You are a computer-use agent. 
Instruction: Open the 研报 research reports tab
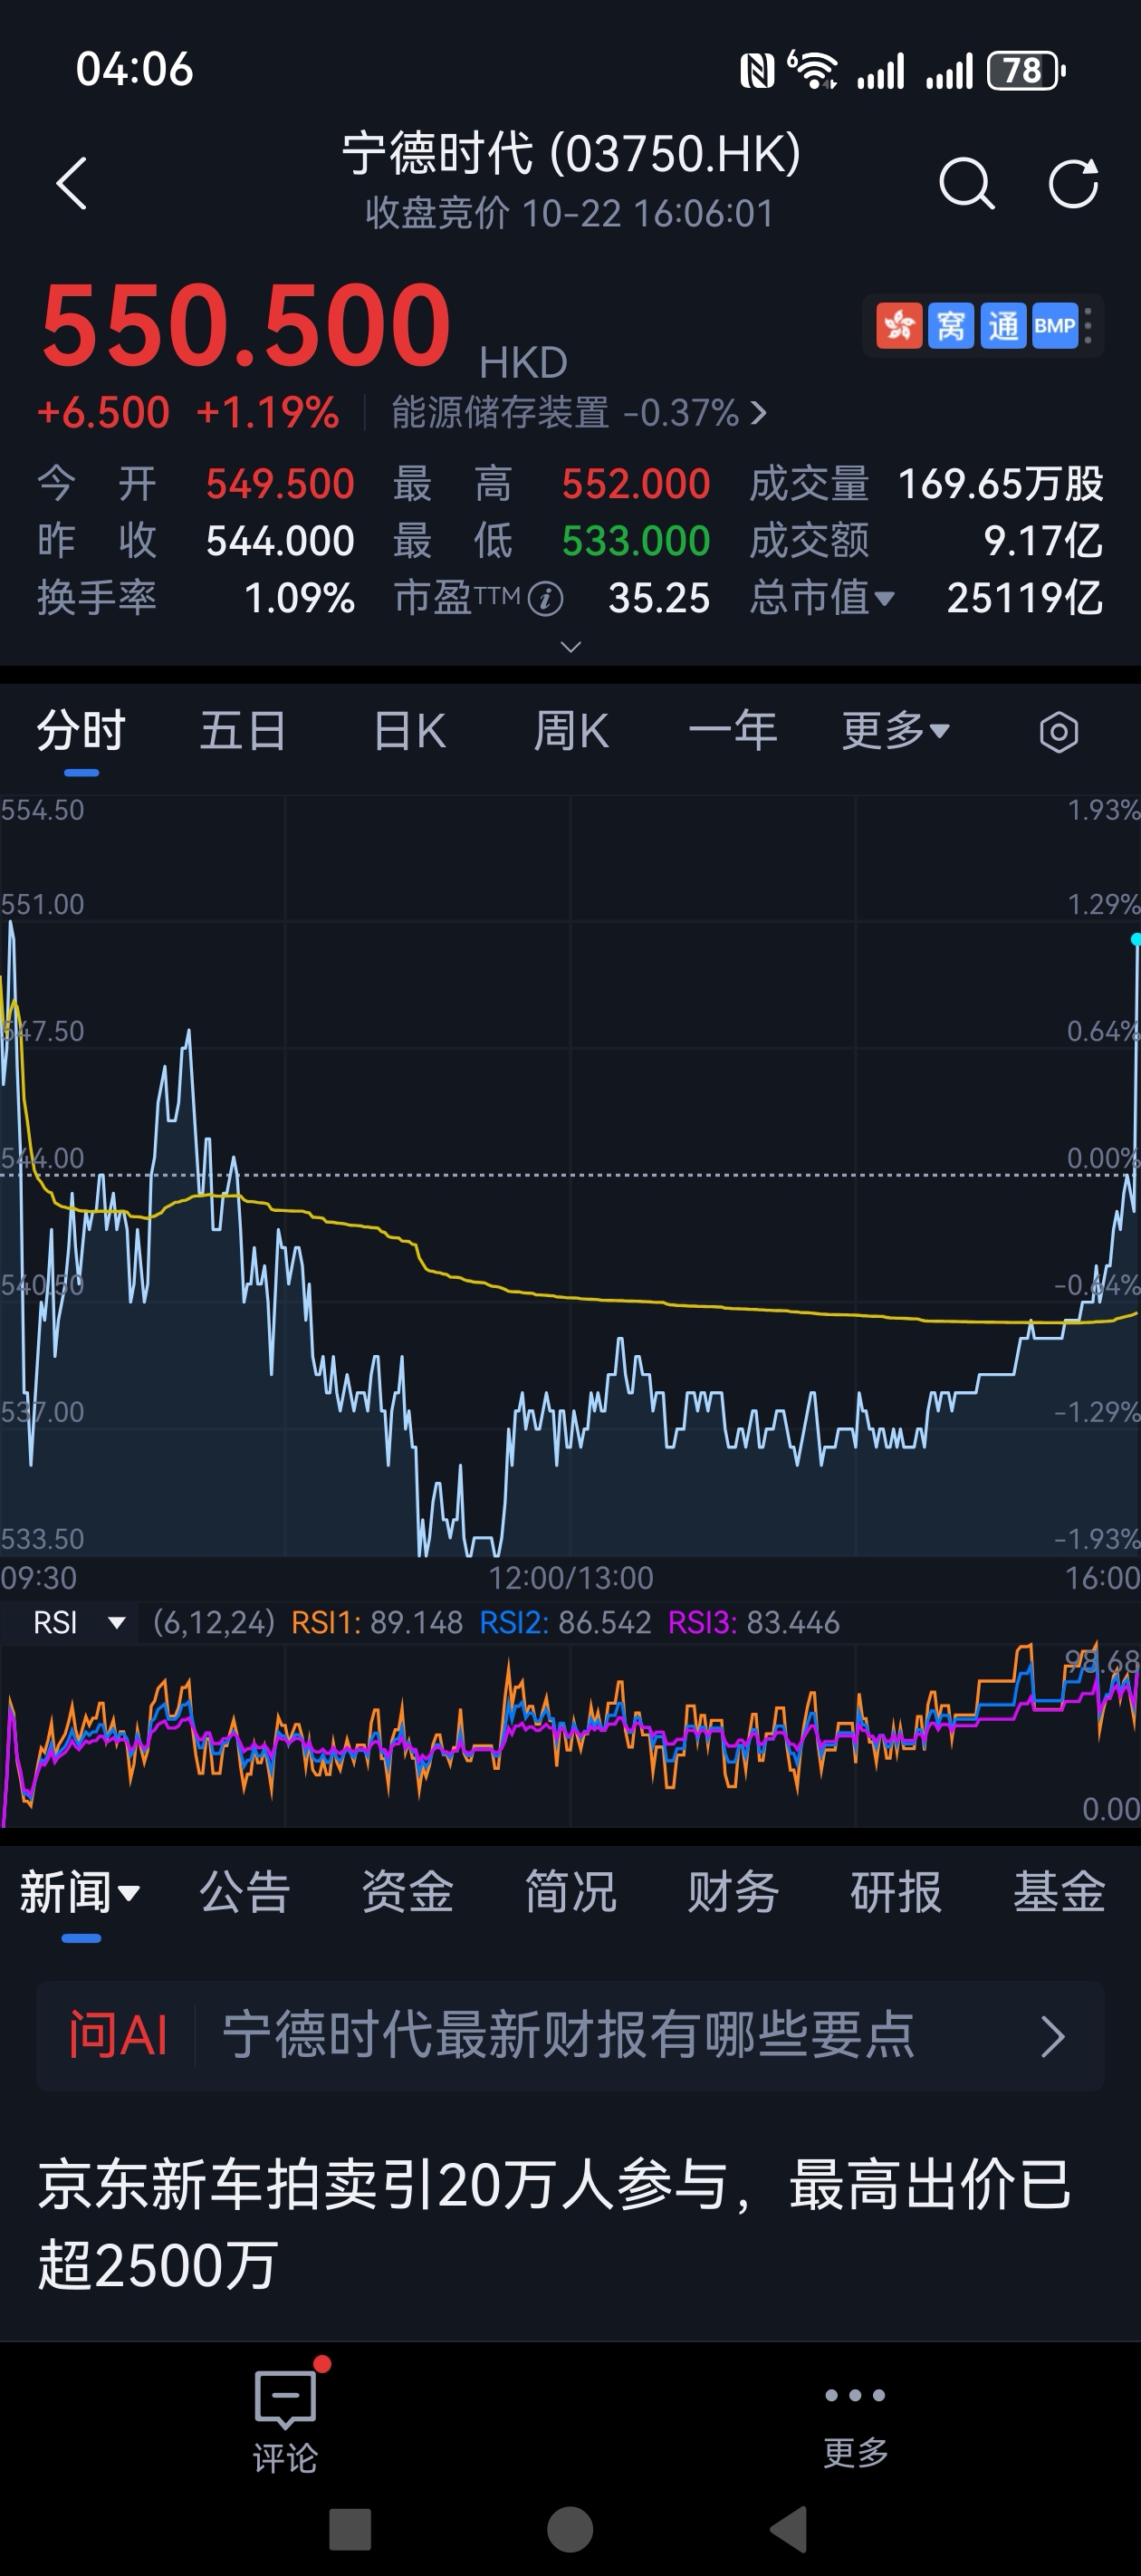coord(896,1891)
